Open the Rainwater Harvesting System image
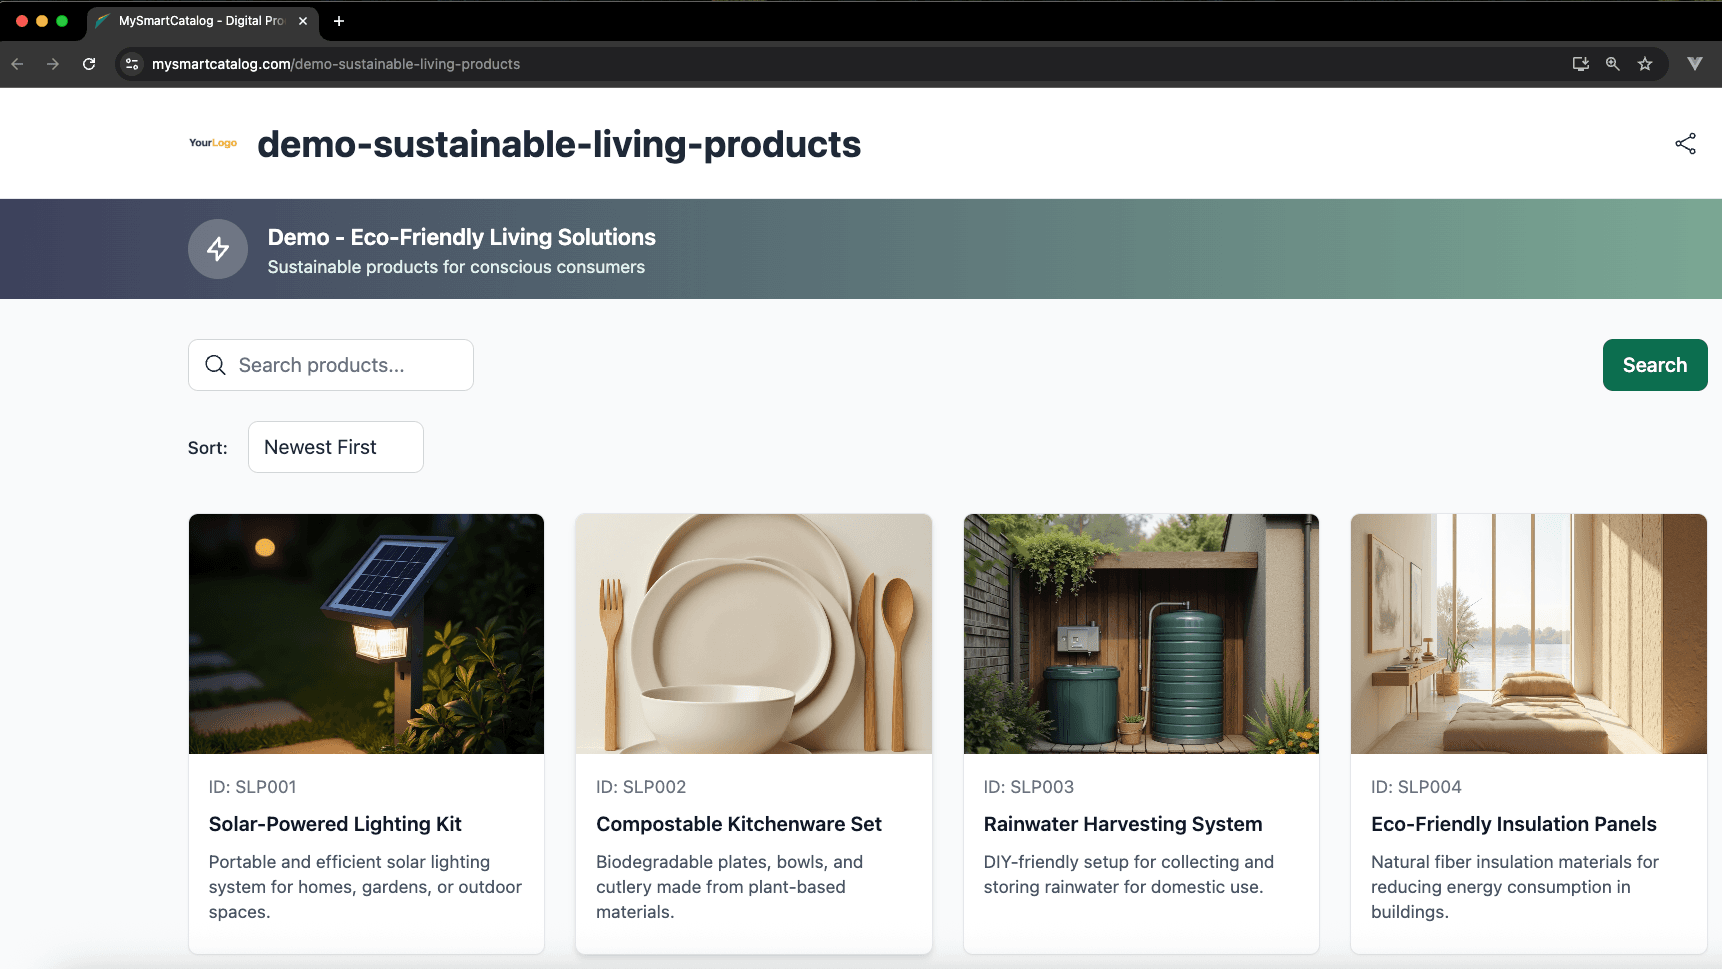This screenshot has height=969, width=1722. (1141, 634)
